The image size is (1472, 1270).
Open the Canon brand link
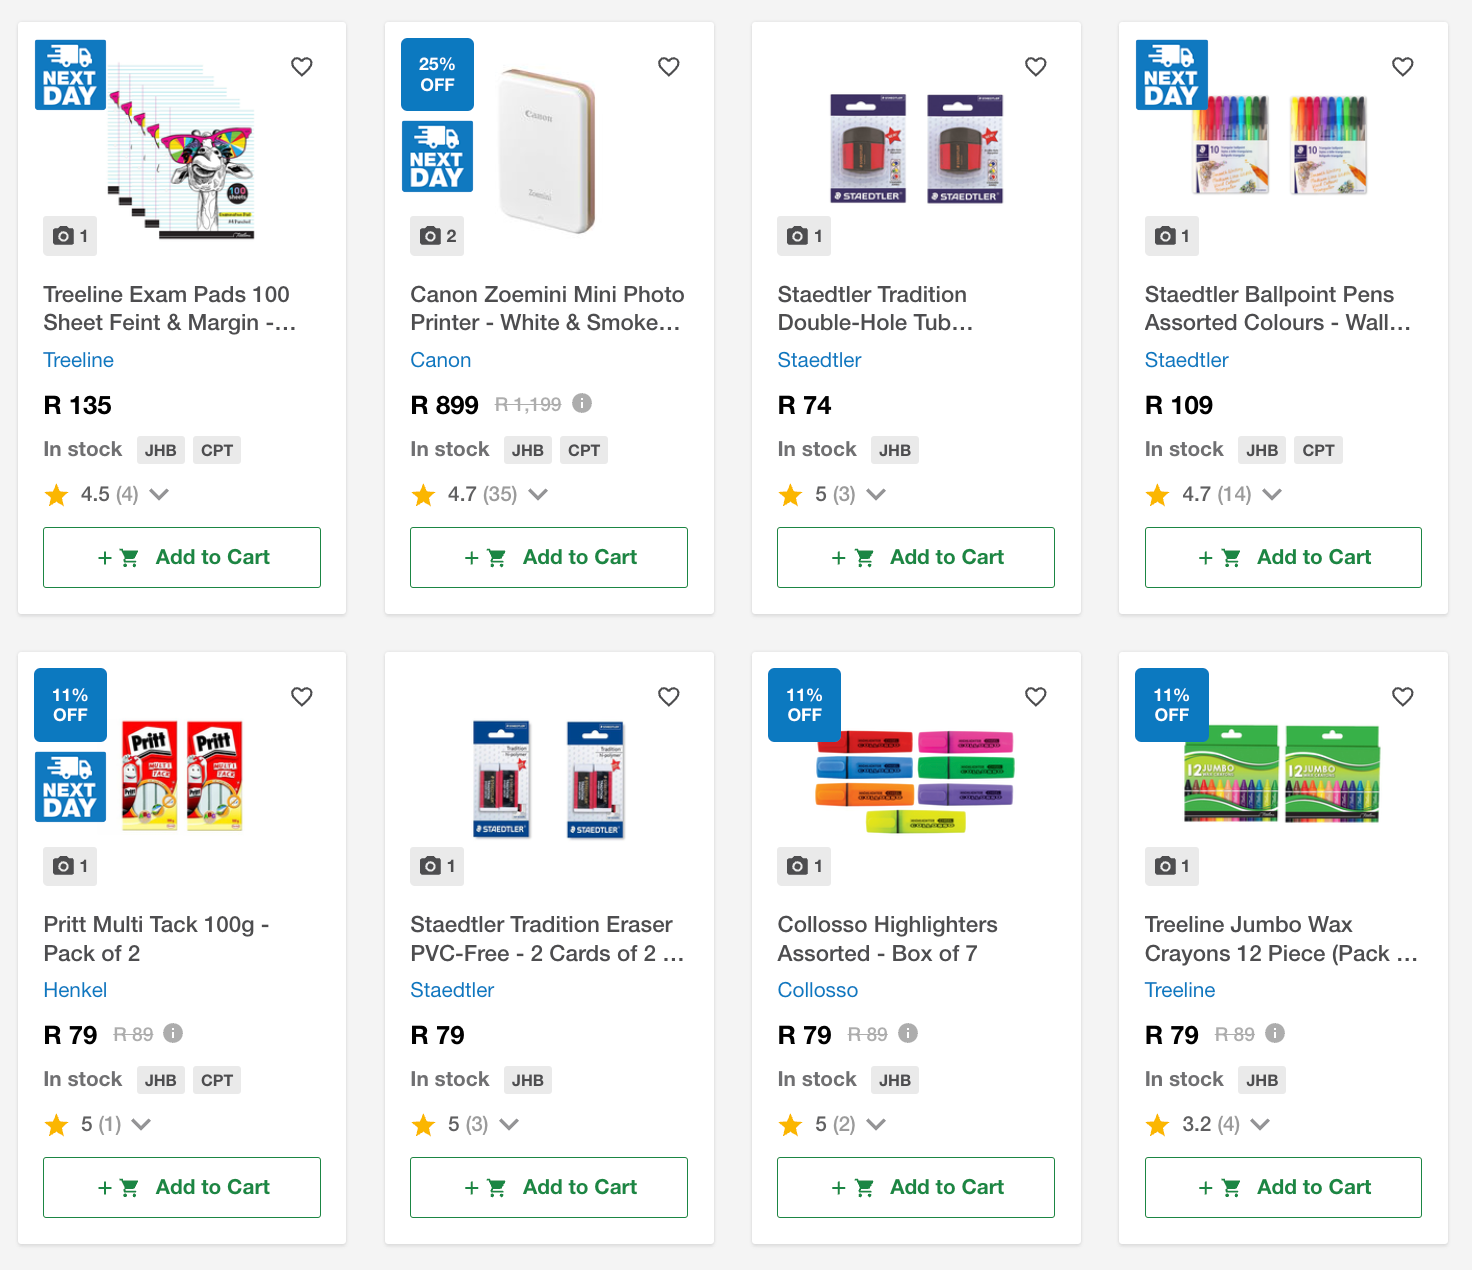(x=440, y=360)
